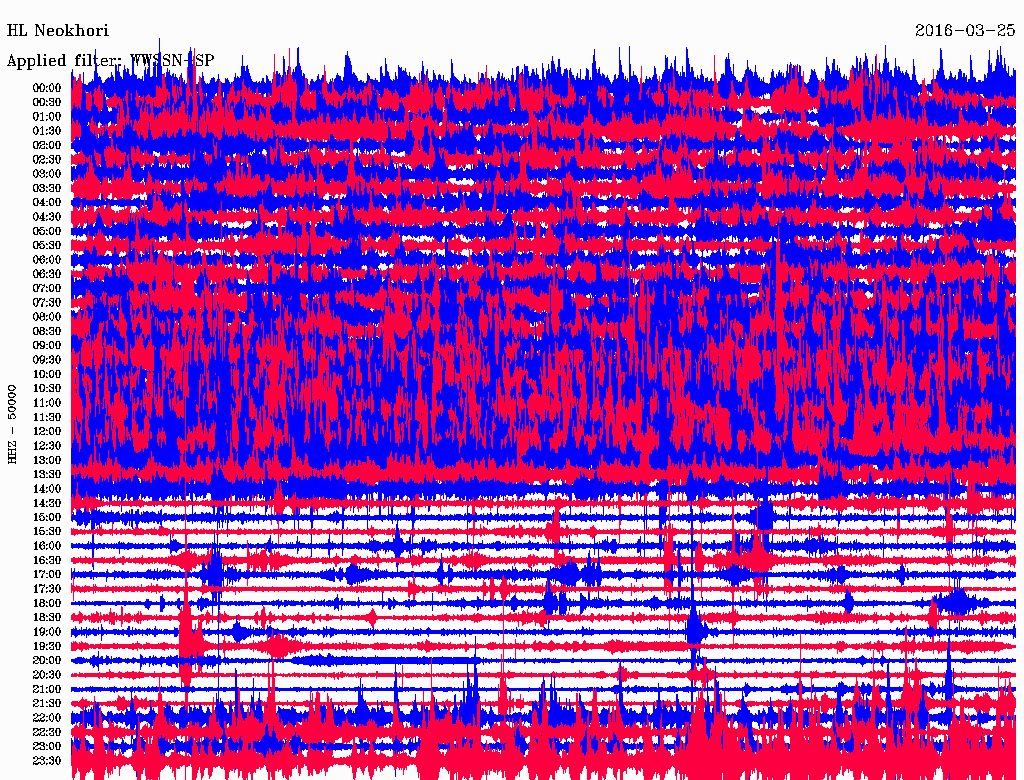Select the 16:00 time label
1024x780 pixels.
tap(47, 546)
